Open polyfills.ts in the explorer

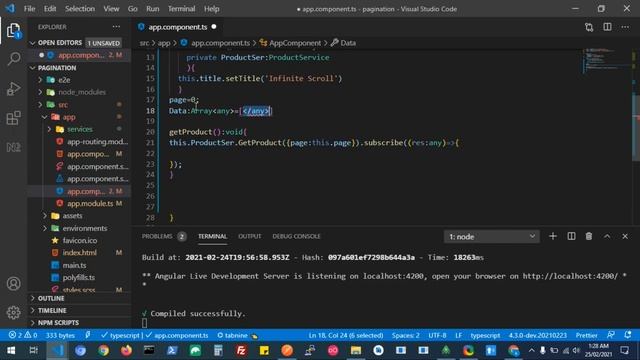pos(79,277)
